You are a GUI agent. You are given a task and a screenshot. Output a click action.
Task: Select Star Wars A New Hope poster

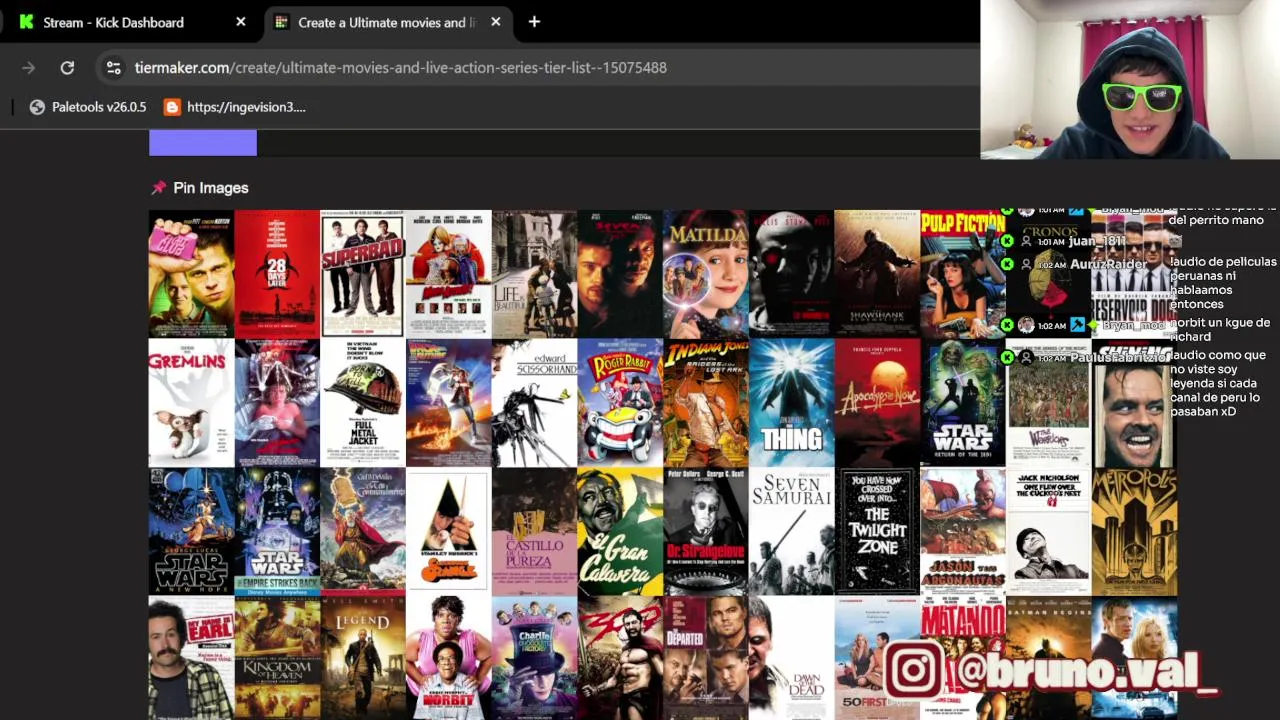coord(191,532)
